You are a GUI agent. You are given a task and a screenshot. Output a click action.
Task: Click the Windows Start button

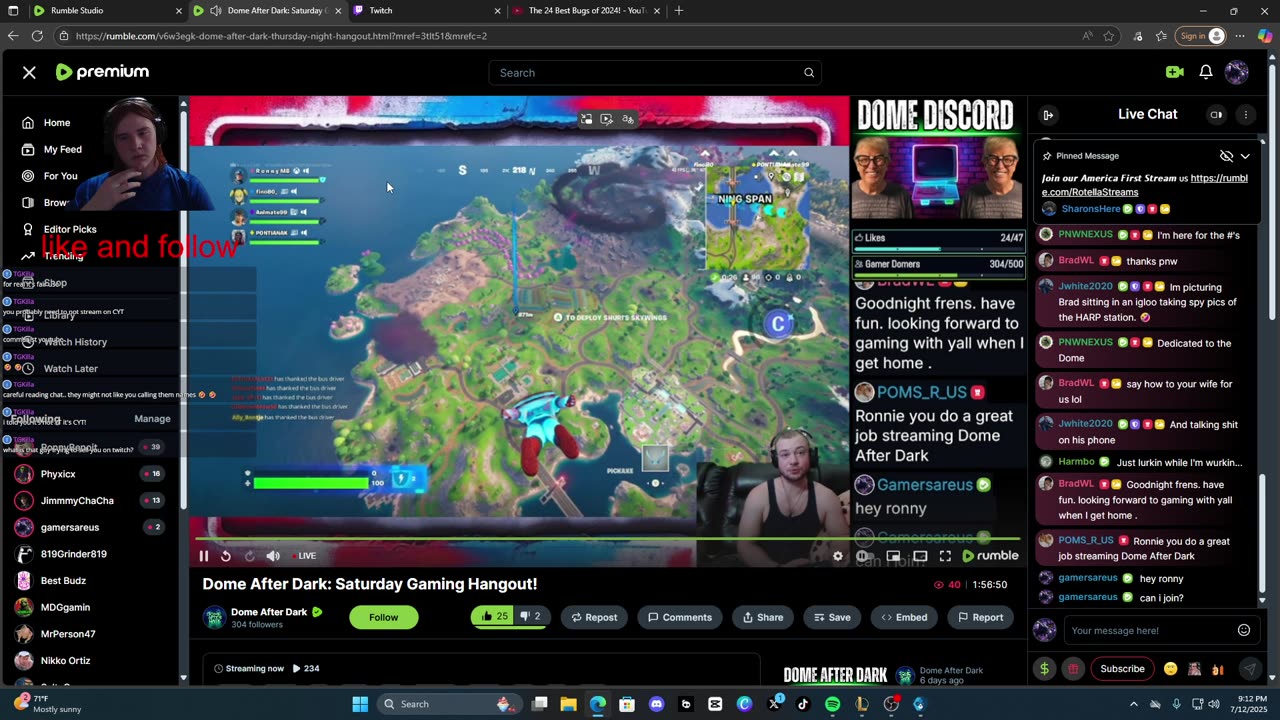tap(360, 704)
